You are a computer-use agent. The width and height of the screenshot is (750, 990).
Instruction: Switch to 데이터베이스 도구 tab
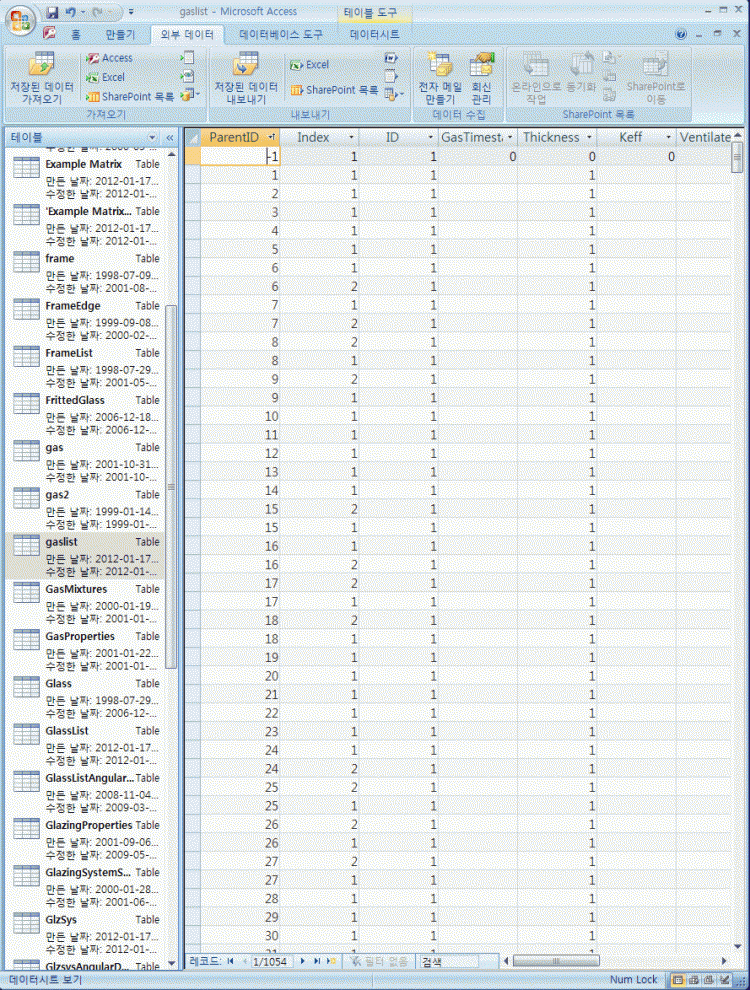pyautogui.click(x=280, y=34)
